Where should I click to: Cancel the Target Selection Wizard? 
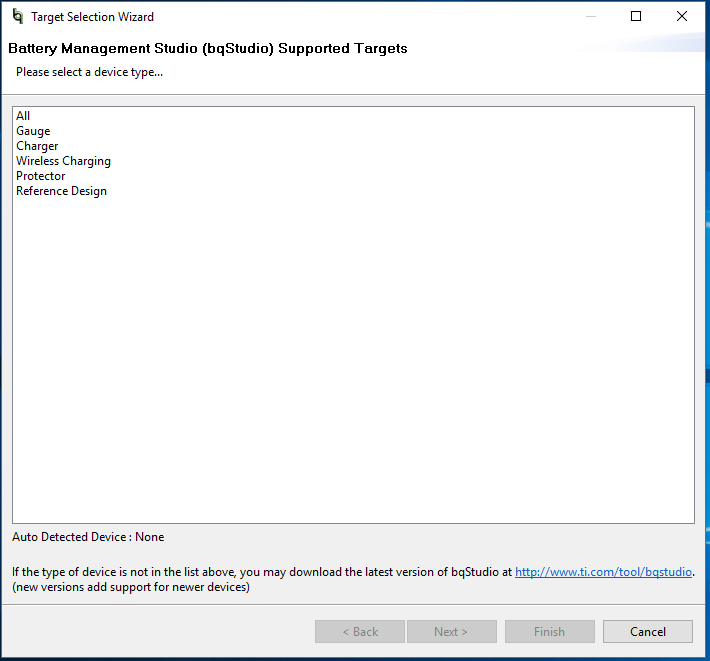(x=648, y=632)
